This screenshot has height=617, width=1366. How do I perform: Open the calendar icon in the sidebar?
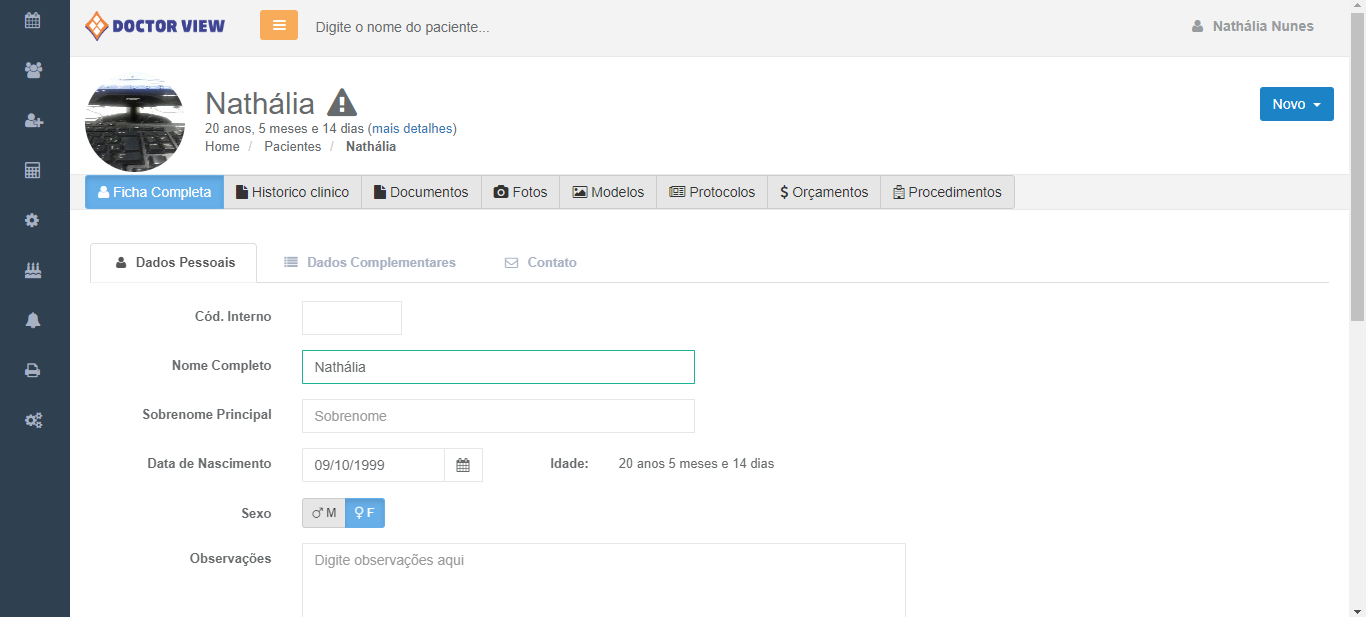[x=33, y=20]
